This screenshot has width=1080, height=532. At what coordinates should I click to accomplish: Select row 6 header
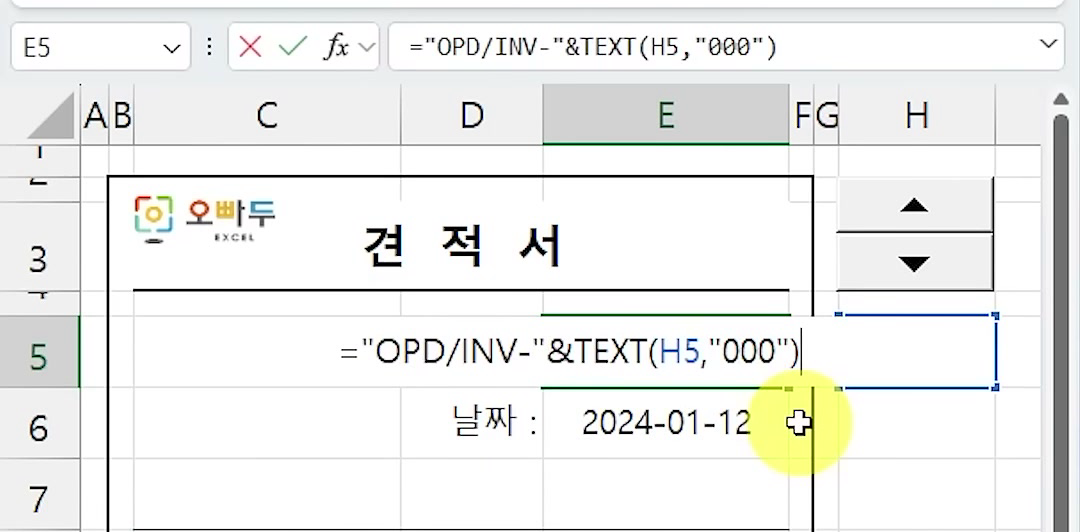tap(39, 423)
